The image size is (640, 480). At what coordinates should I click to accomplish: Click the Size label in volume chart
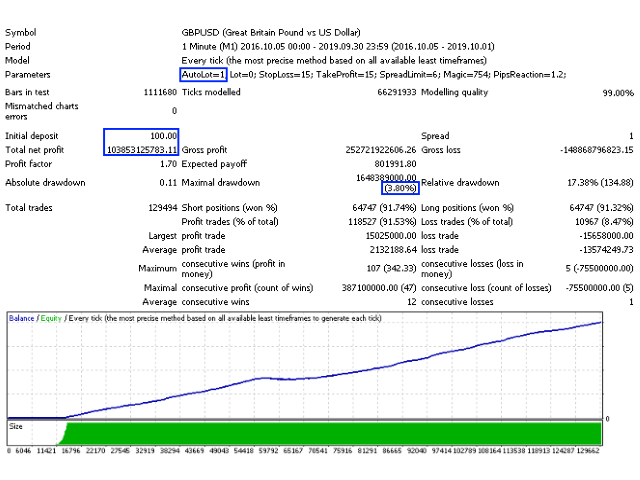[x=16, y=427]
